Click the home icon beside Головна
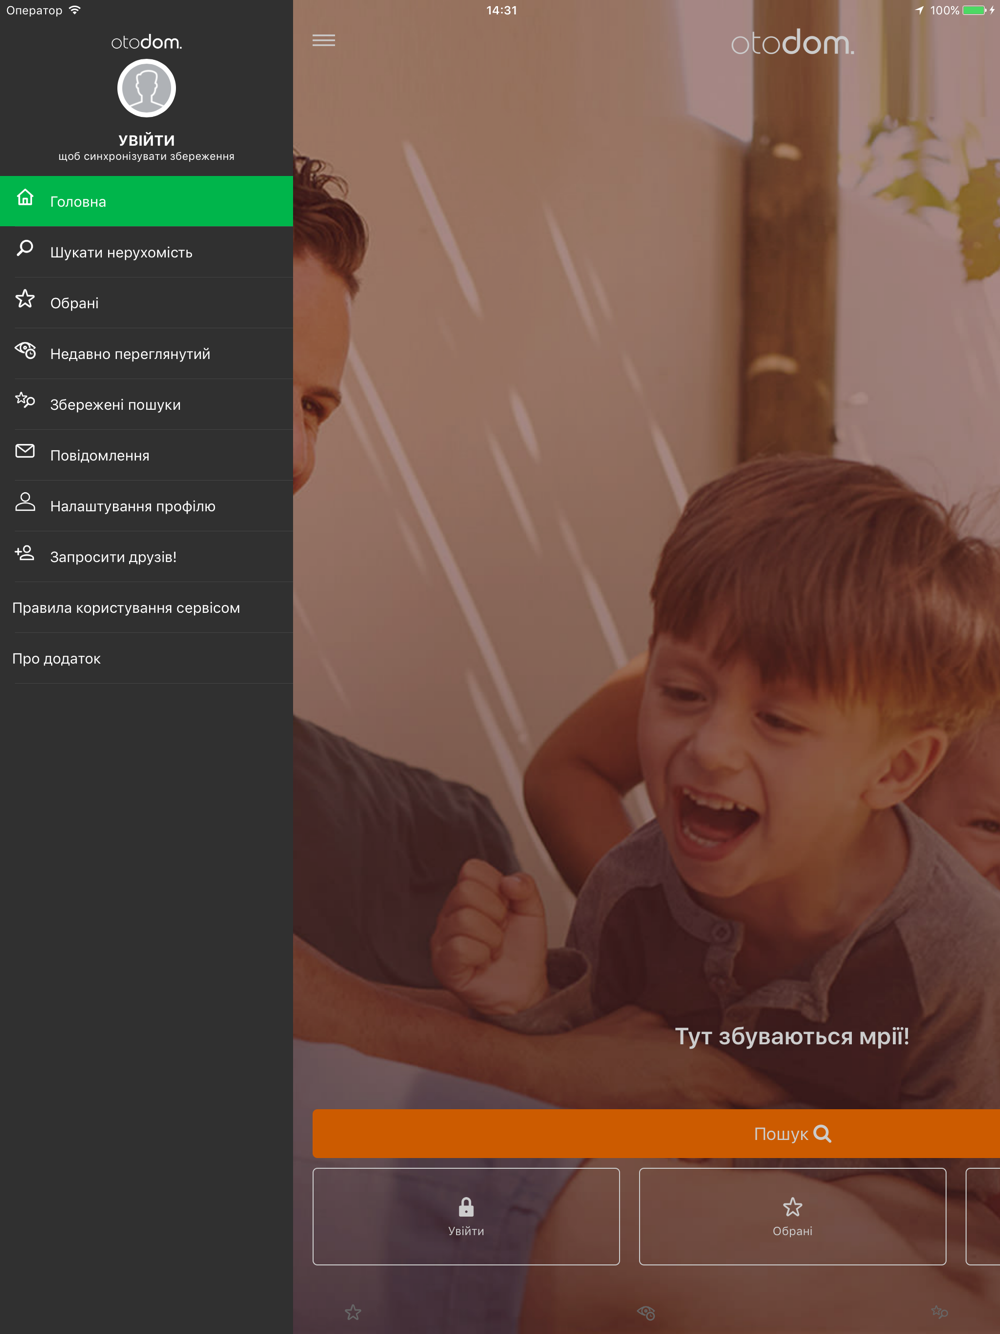The width and height of the screenshot is (1000, 1334). click(25, 198)
